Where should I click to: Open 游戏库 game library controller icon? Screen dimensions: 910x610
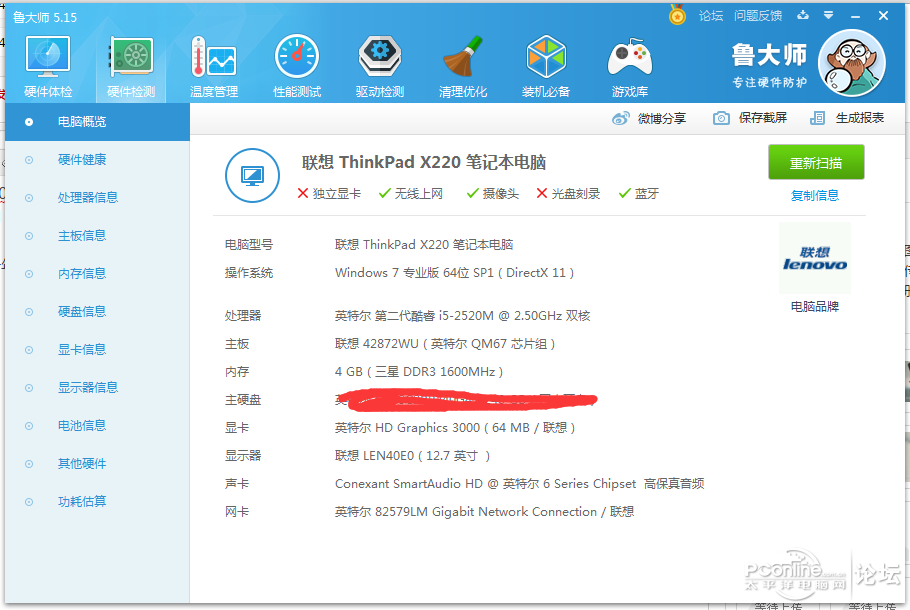click(629, 66)
